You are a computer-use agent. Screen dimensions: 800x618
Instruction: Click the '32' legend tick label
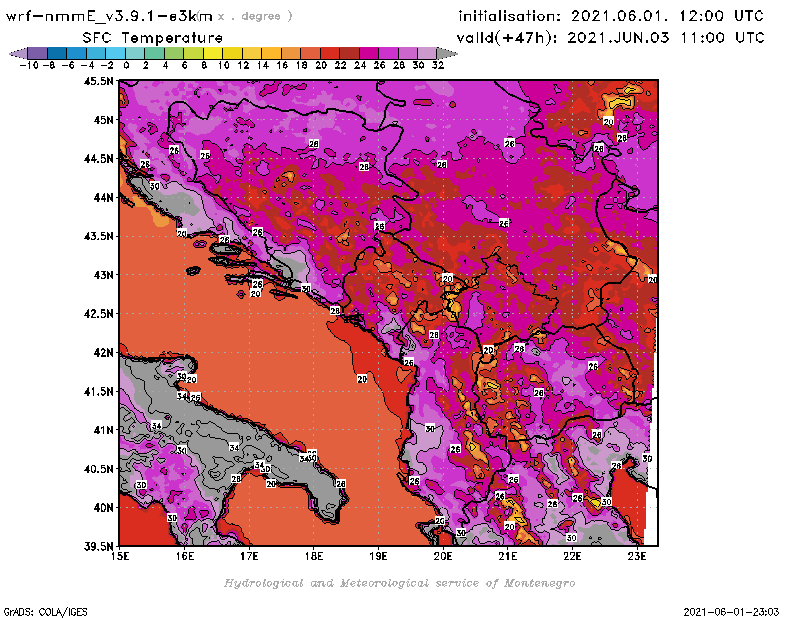438,65
